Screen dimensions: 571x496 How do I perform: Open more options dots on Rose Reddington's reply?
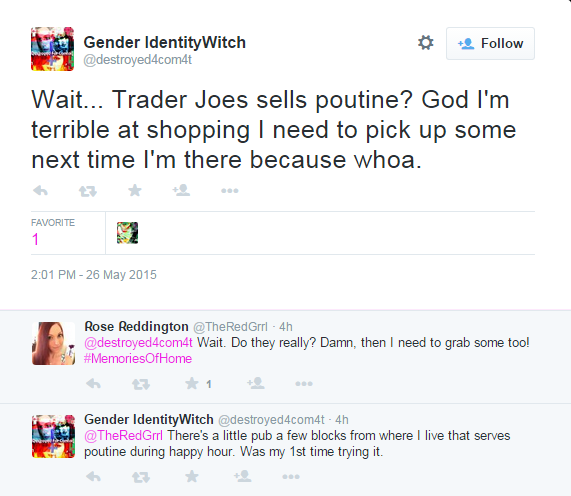[x=304, y=383]
